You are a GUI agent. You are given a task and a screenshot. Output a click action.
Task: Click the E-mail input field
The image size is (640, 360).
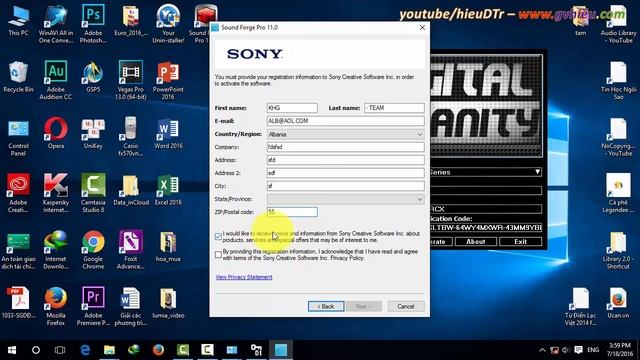pos(345,121)
